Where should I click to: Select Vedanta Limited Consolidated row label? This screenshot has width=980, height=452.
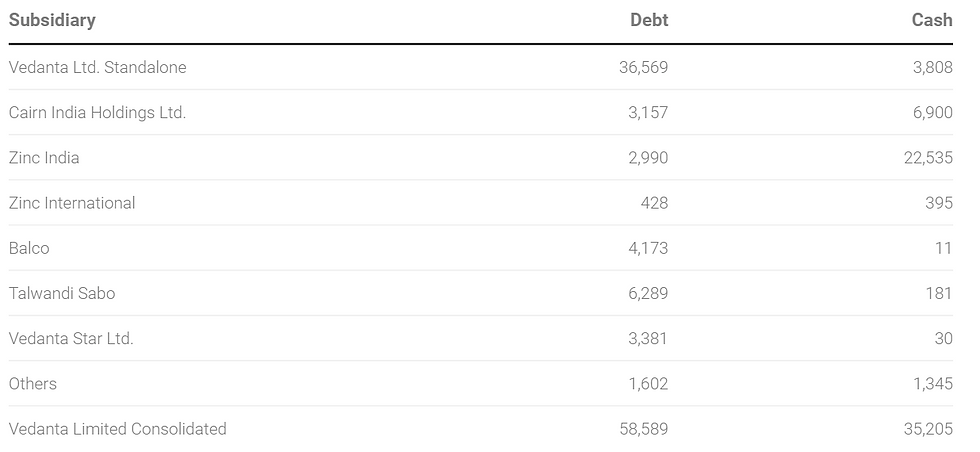pos(118,429)
